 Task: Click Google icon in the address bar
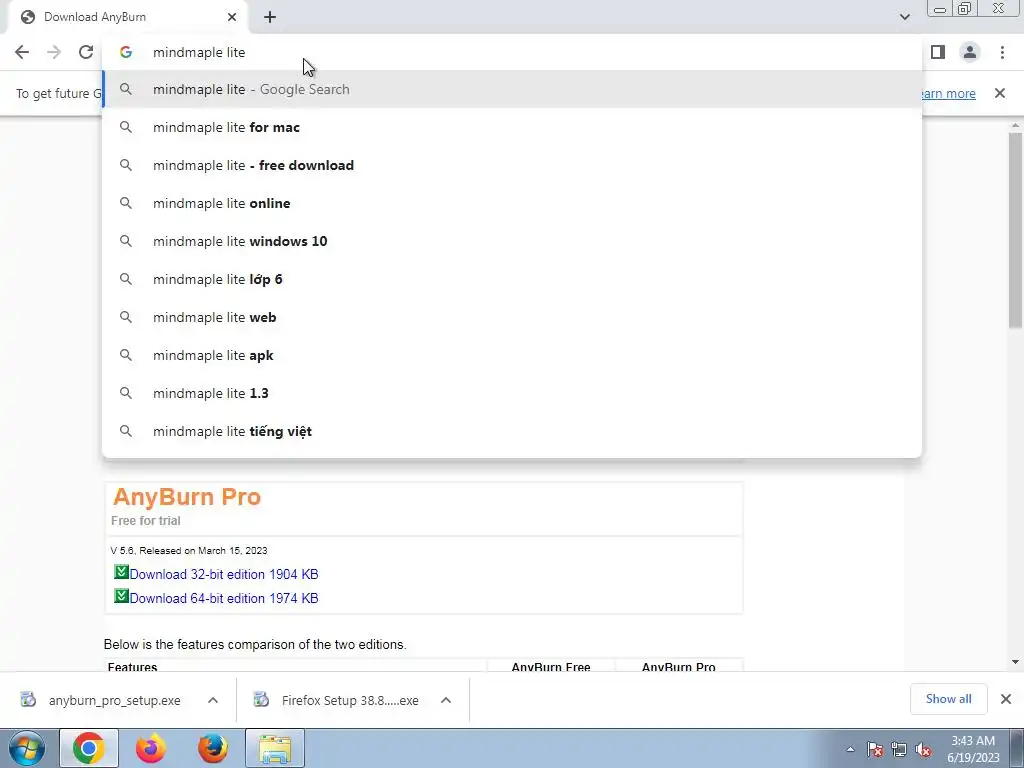126,52
